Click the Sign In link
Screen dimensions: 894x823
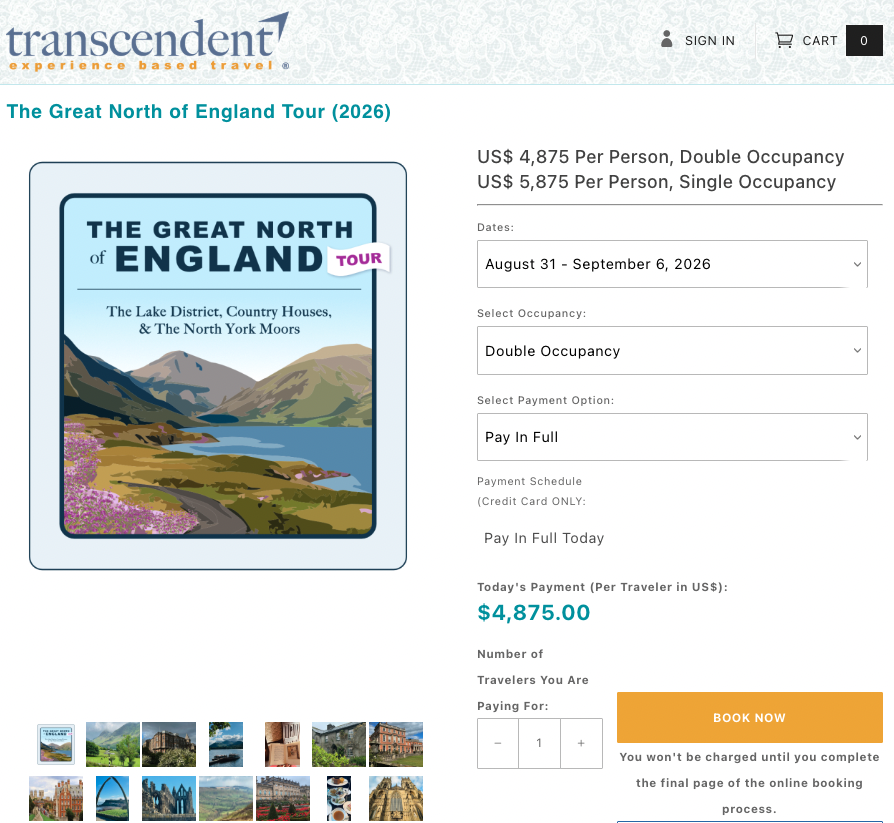(709, 41)
